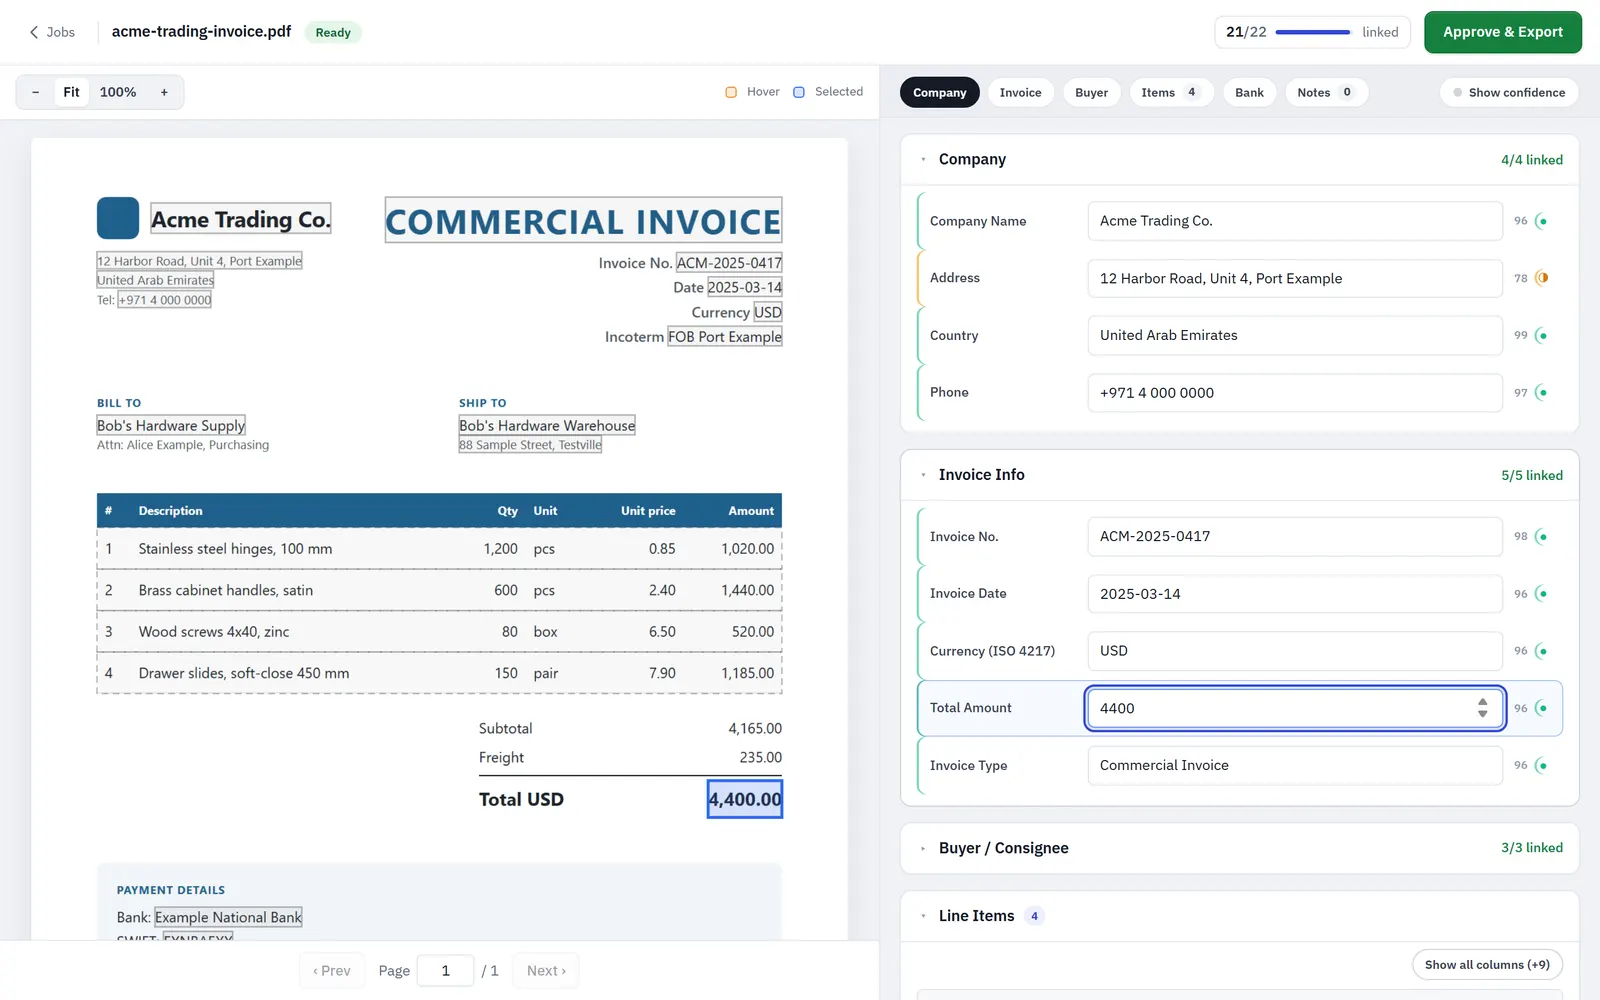Click the Invoice Date field
Screen dimensions: 1600x1000
1295,594
